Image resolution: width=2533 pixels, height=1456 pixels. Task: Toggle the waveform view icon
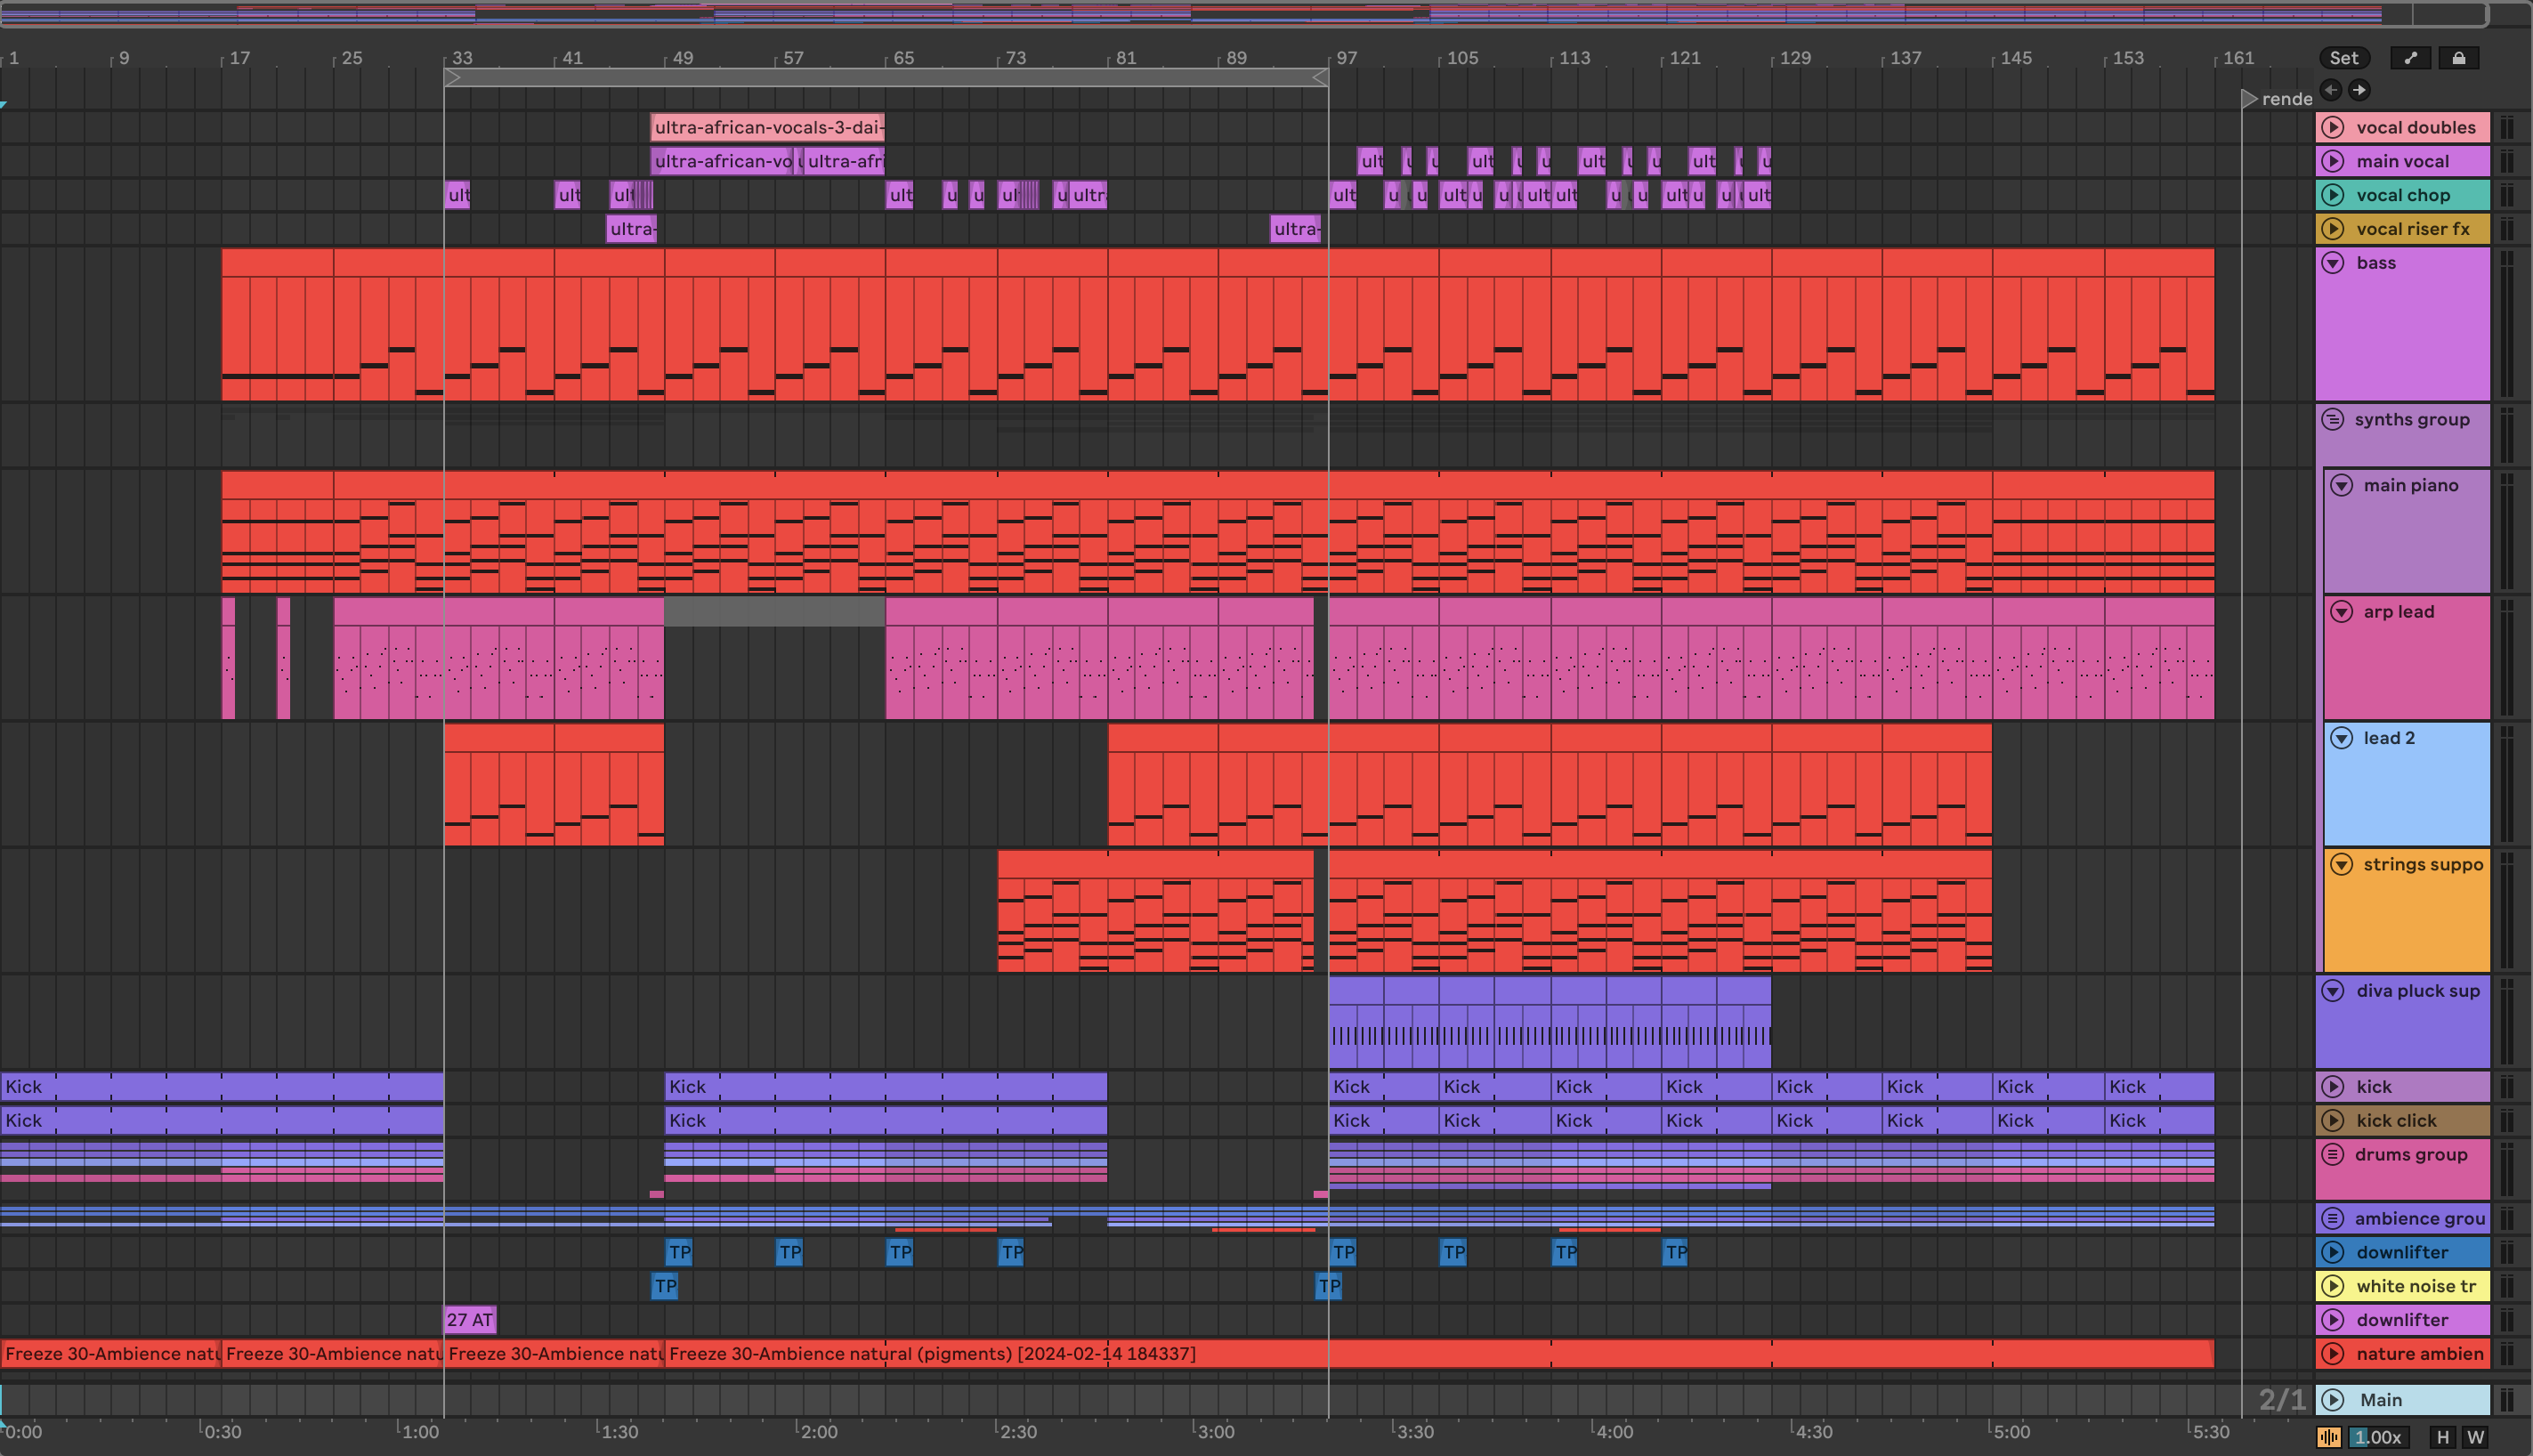pos(2329,1437)
